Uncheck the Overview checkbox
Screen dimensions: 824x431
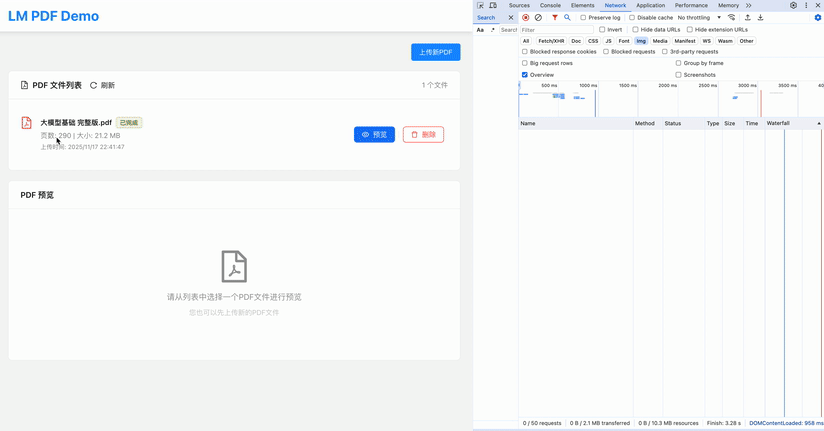pyautogui.click(x=524, y=75)
